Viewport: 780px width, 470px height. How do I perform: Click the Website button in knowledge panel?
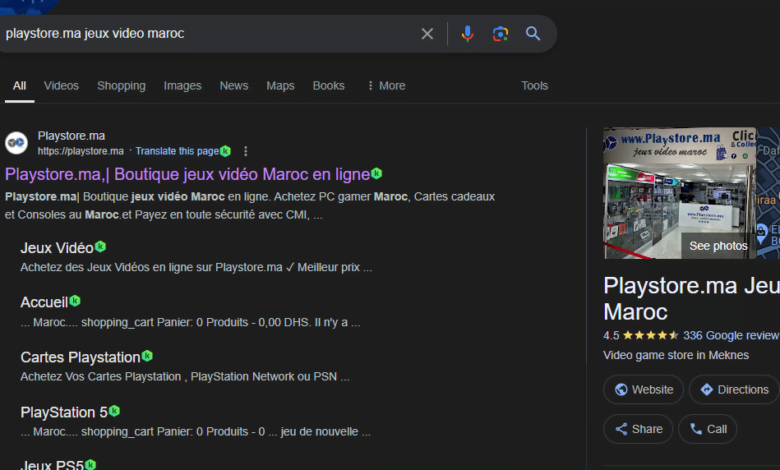[643, 389]
